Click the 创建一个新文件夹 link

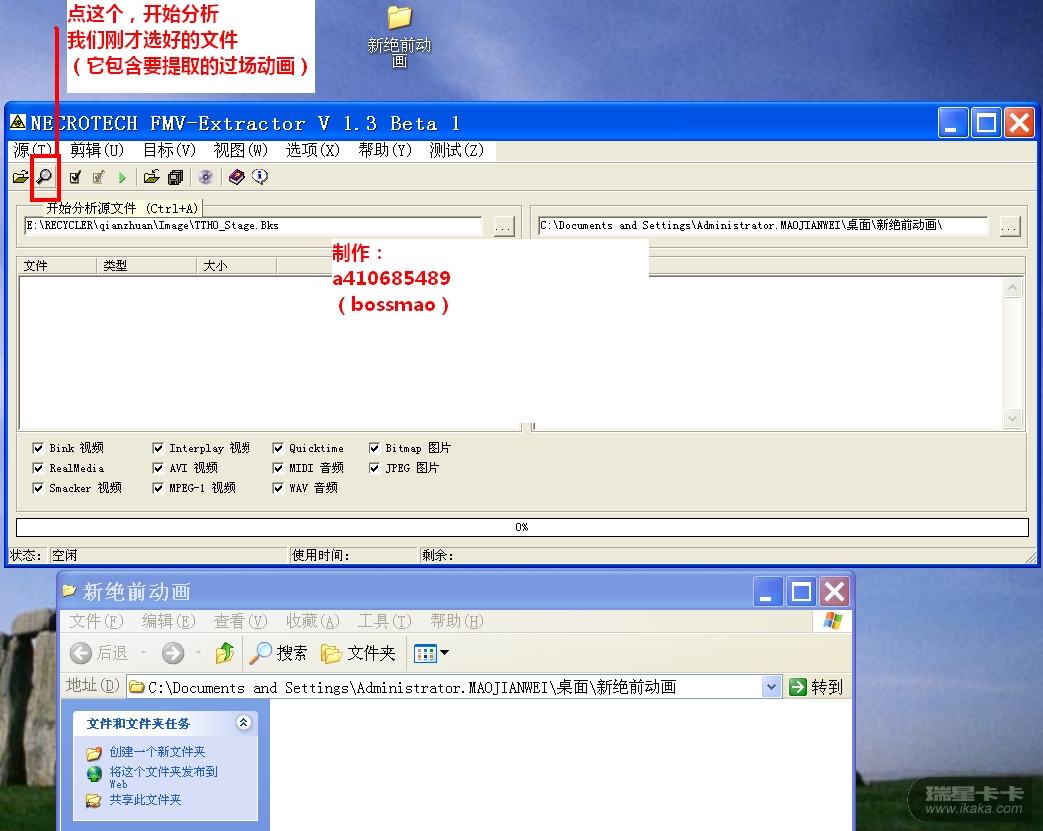[x=157, y=752]
